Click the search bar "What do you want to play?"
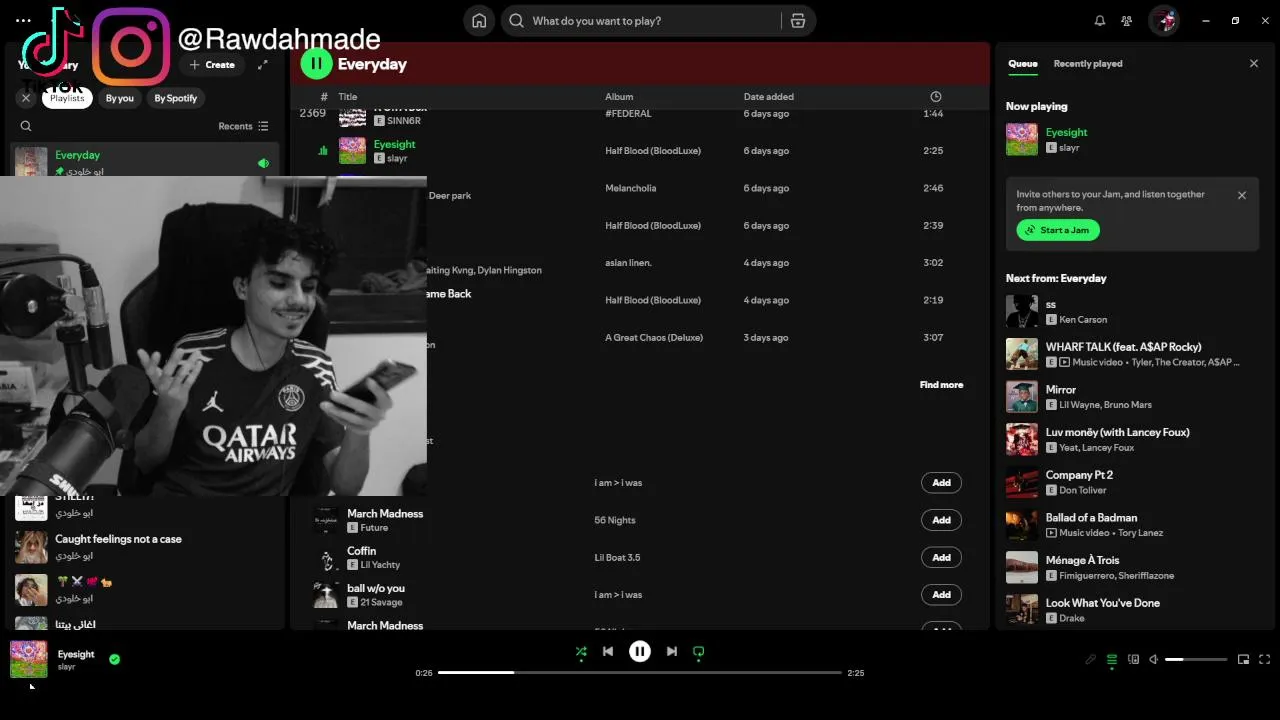Image resolution: width=1280 pixels, height=720 pixels. (640, 21)
